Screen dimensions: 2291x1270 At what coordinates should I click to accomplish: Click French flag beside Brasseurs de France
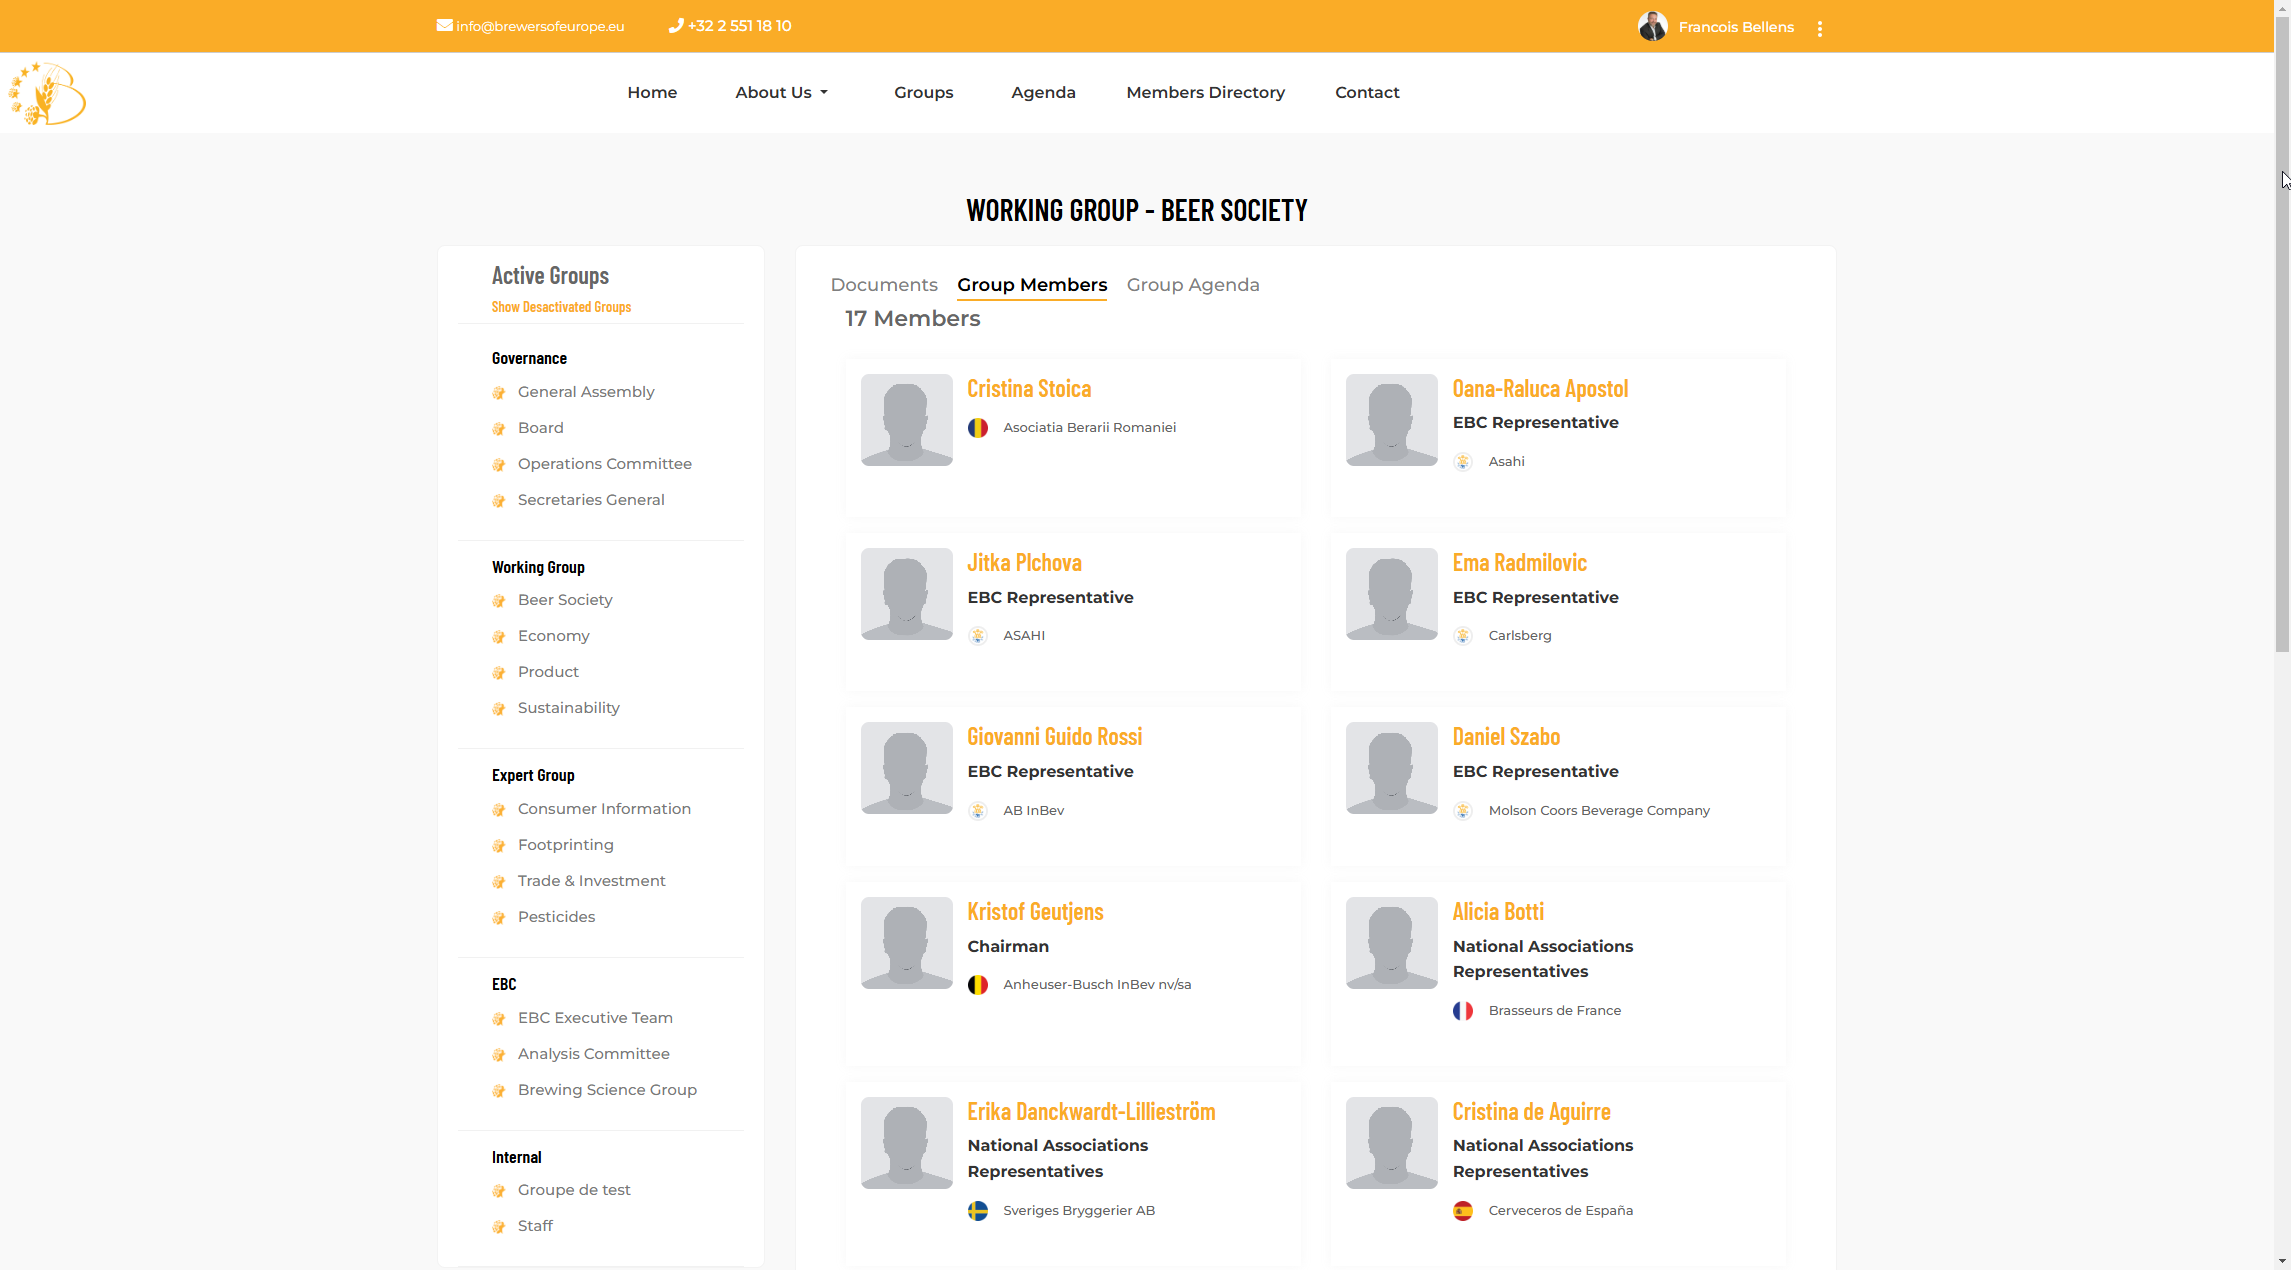1463,1011
